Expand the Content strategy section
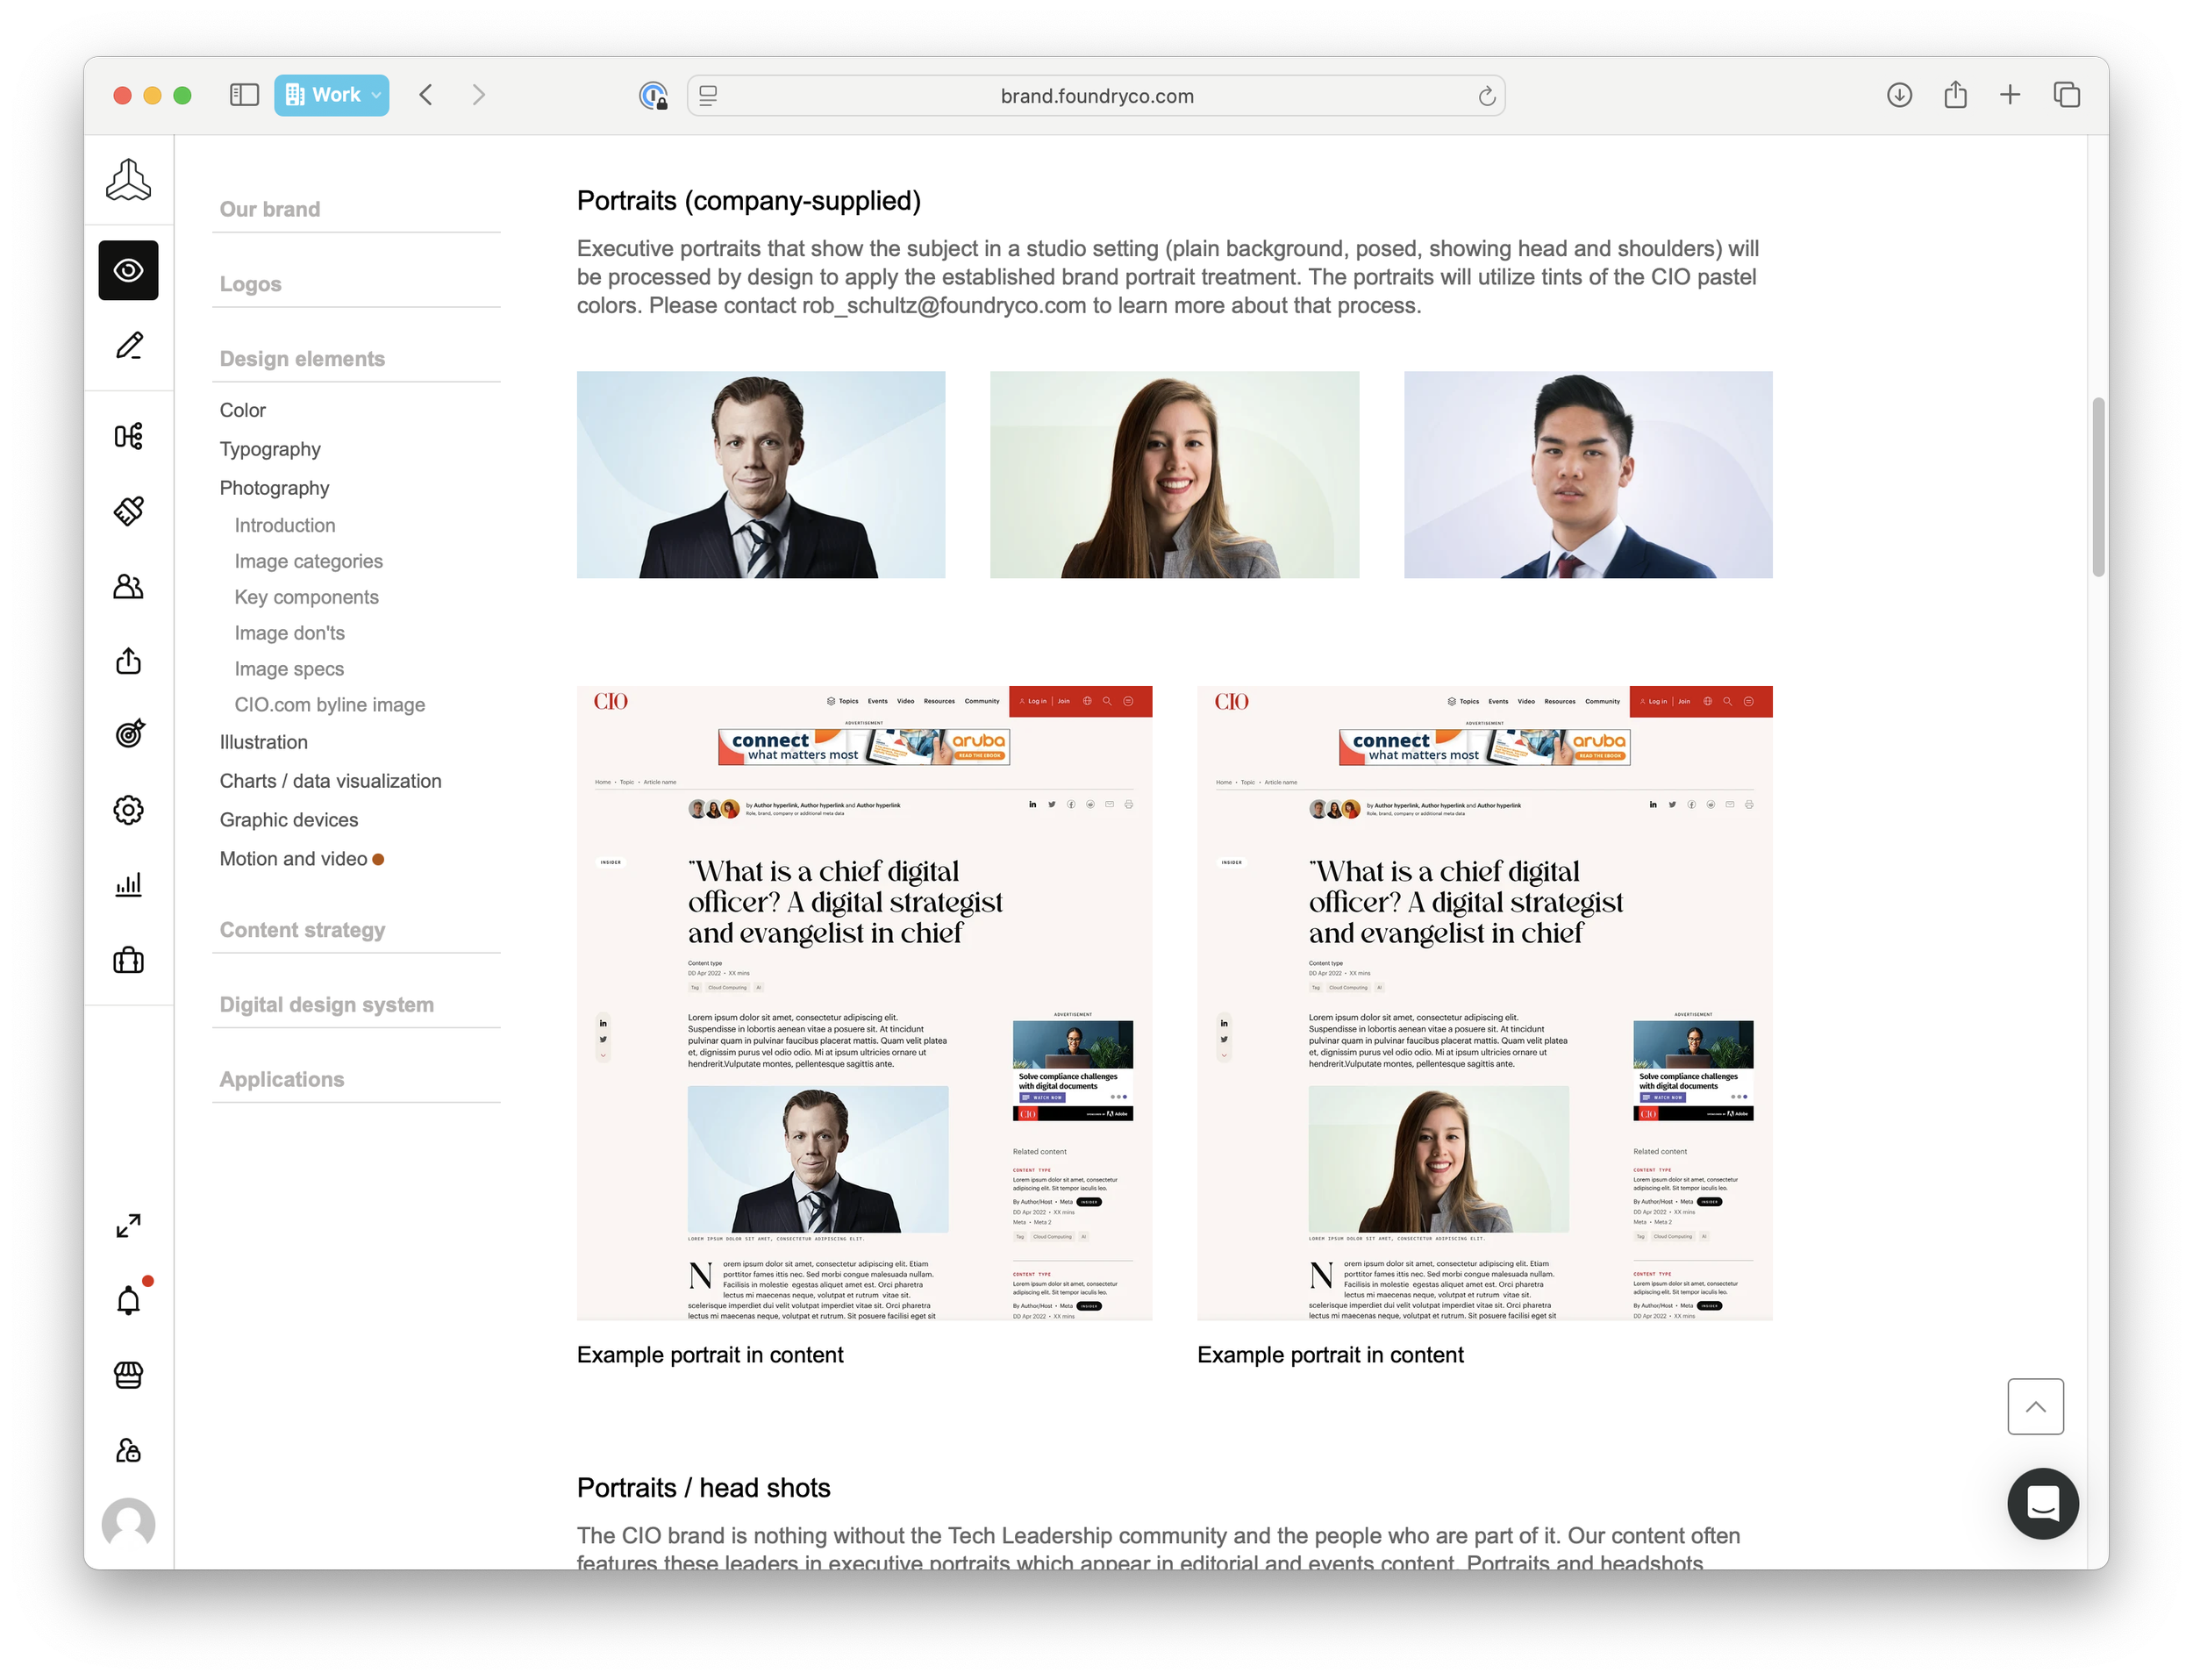The height and width of the screenshot is (1680, 2193). (x=302, y=930)
